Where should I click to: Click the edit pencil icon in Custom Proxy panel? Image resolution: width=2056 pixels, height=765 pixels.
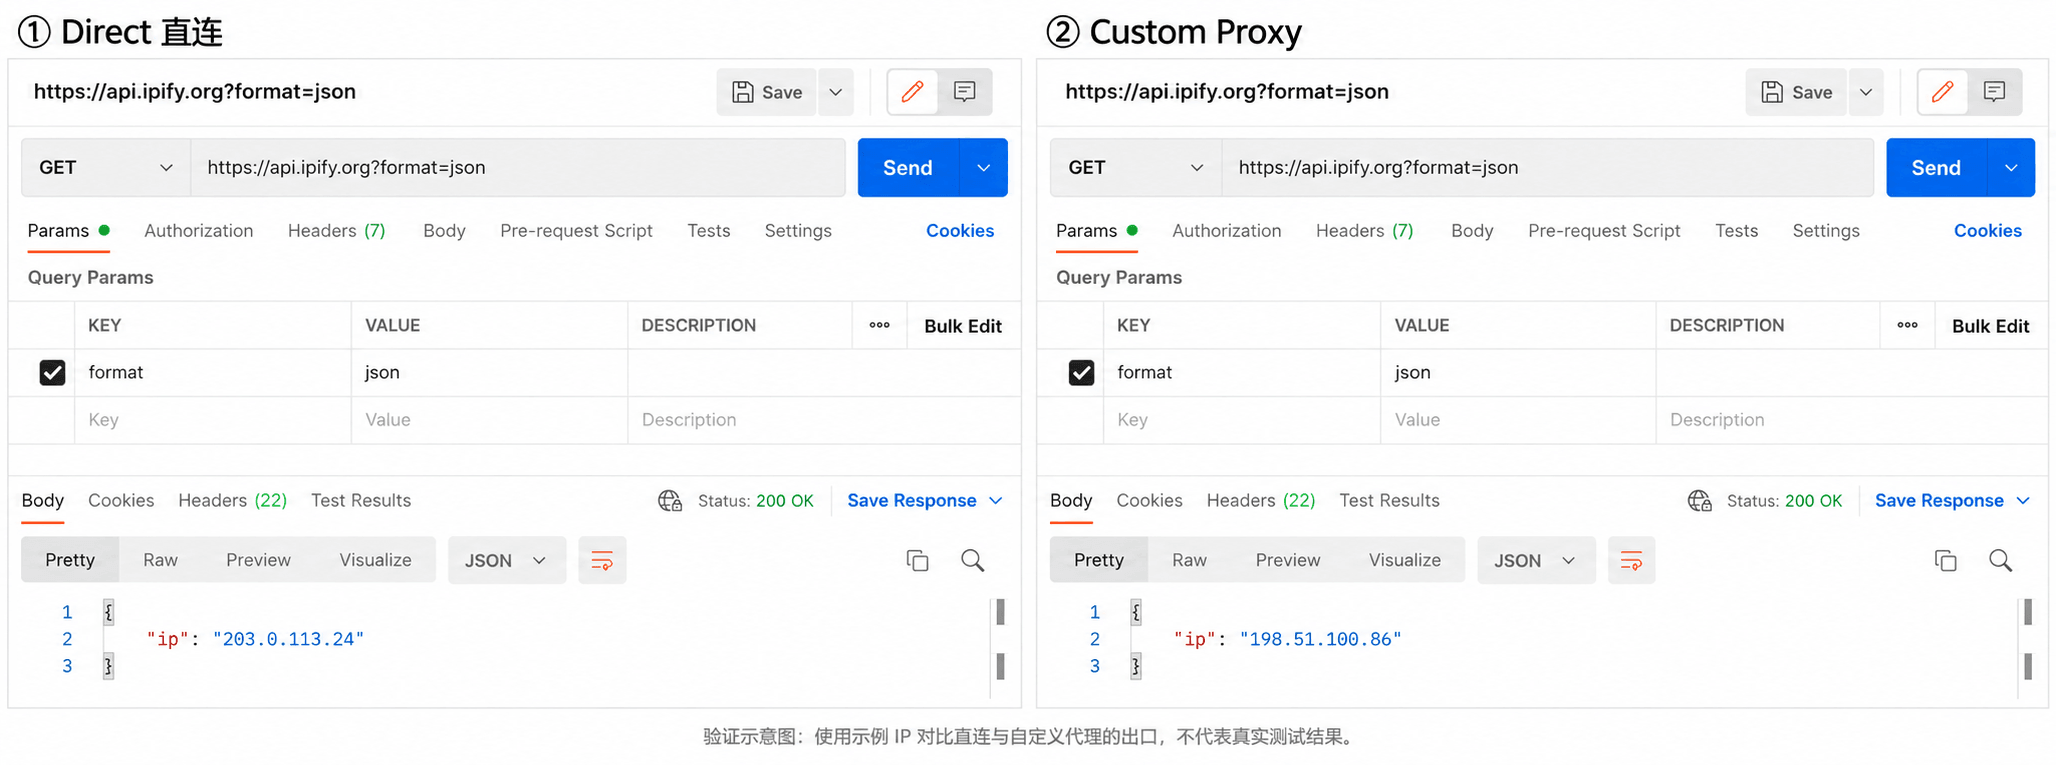point(1942,92)
